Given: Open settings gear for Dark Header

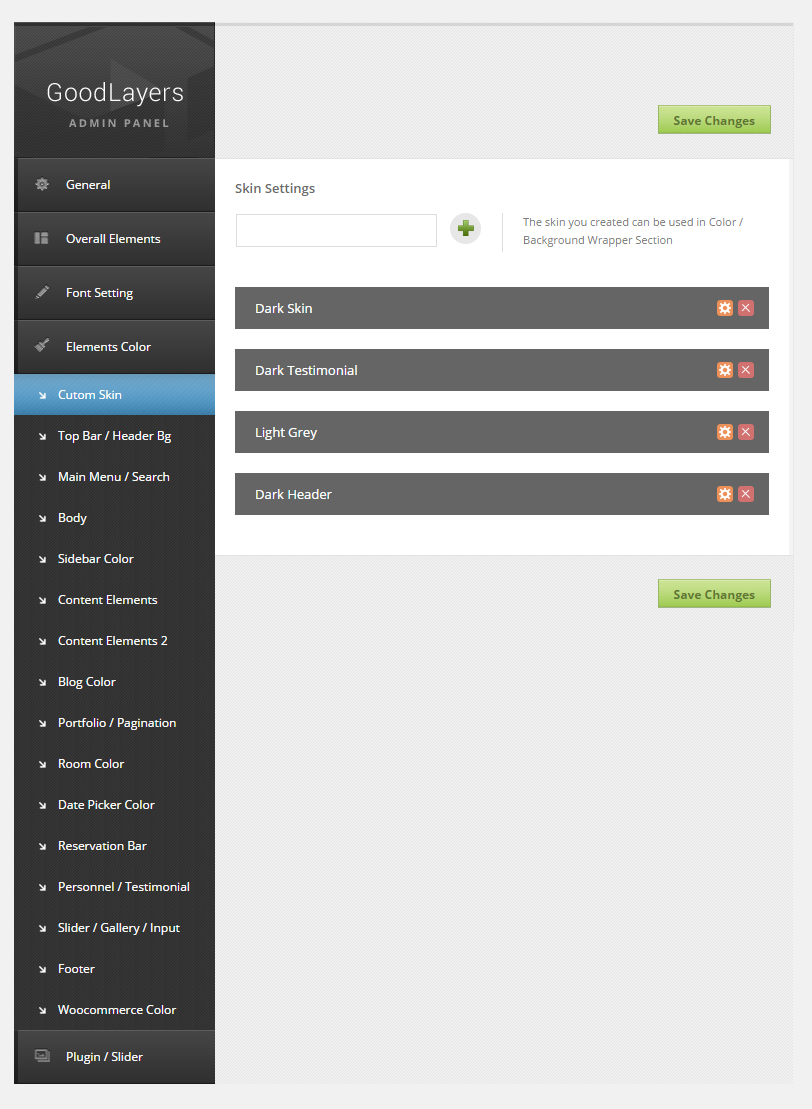Looking at the screenshot, I should tap(725, 494).
